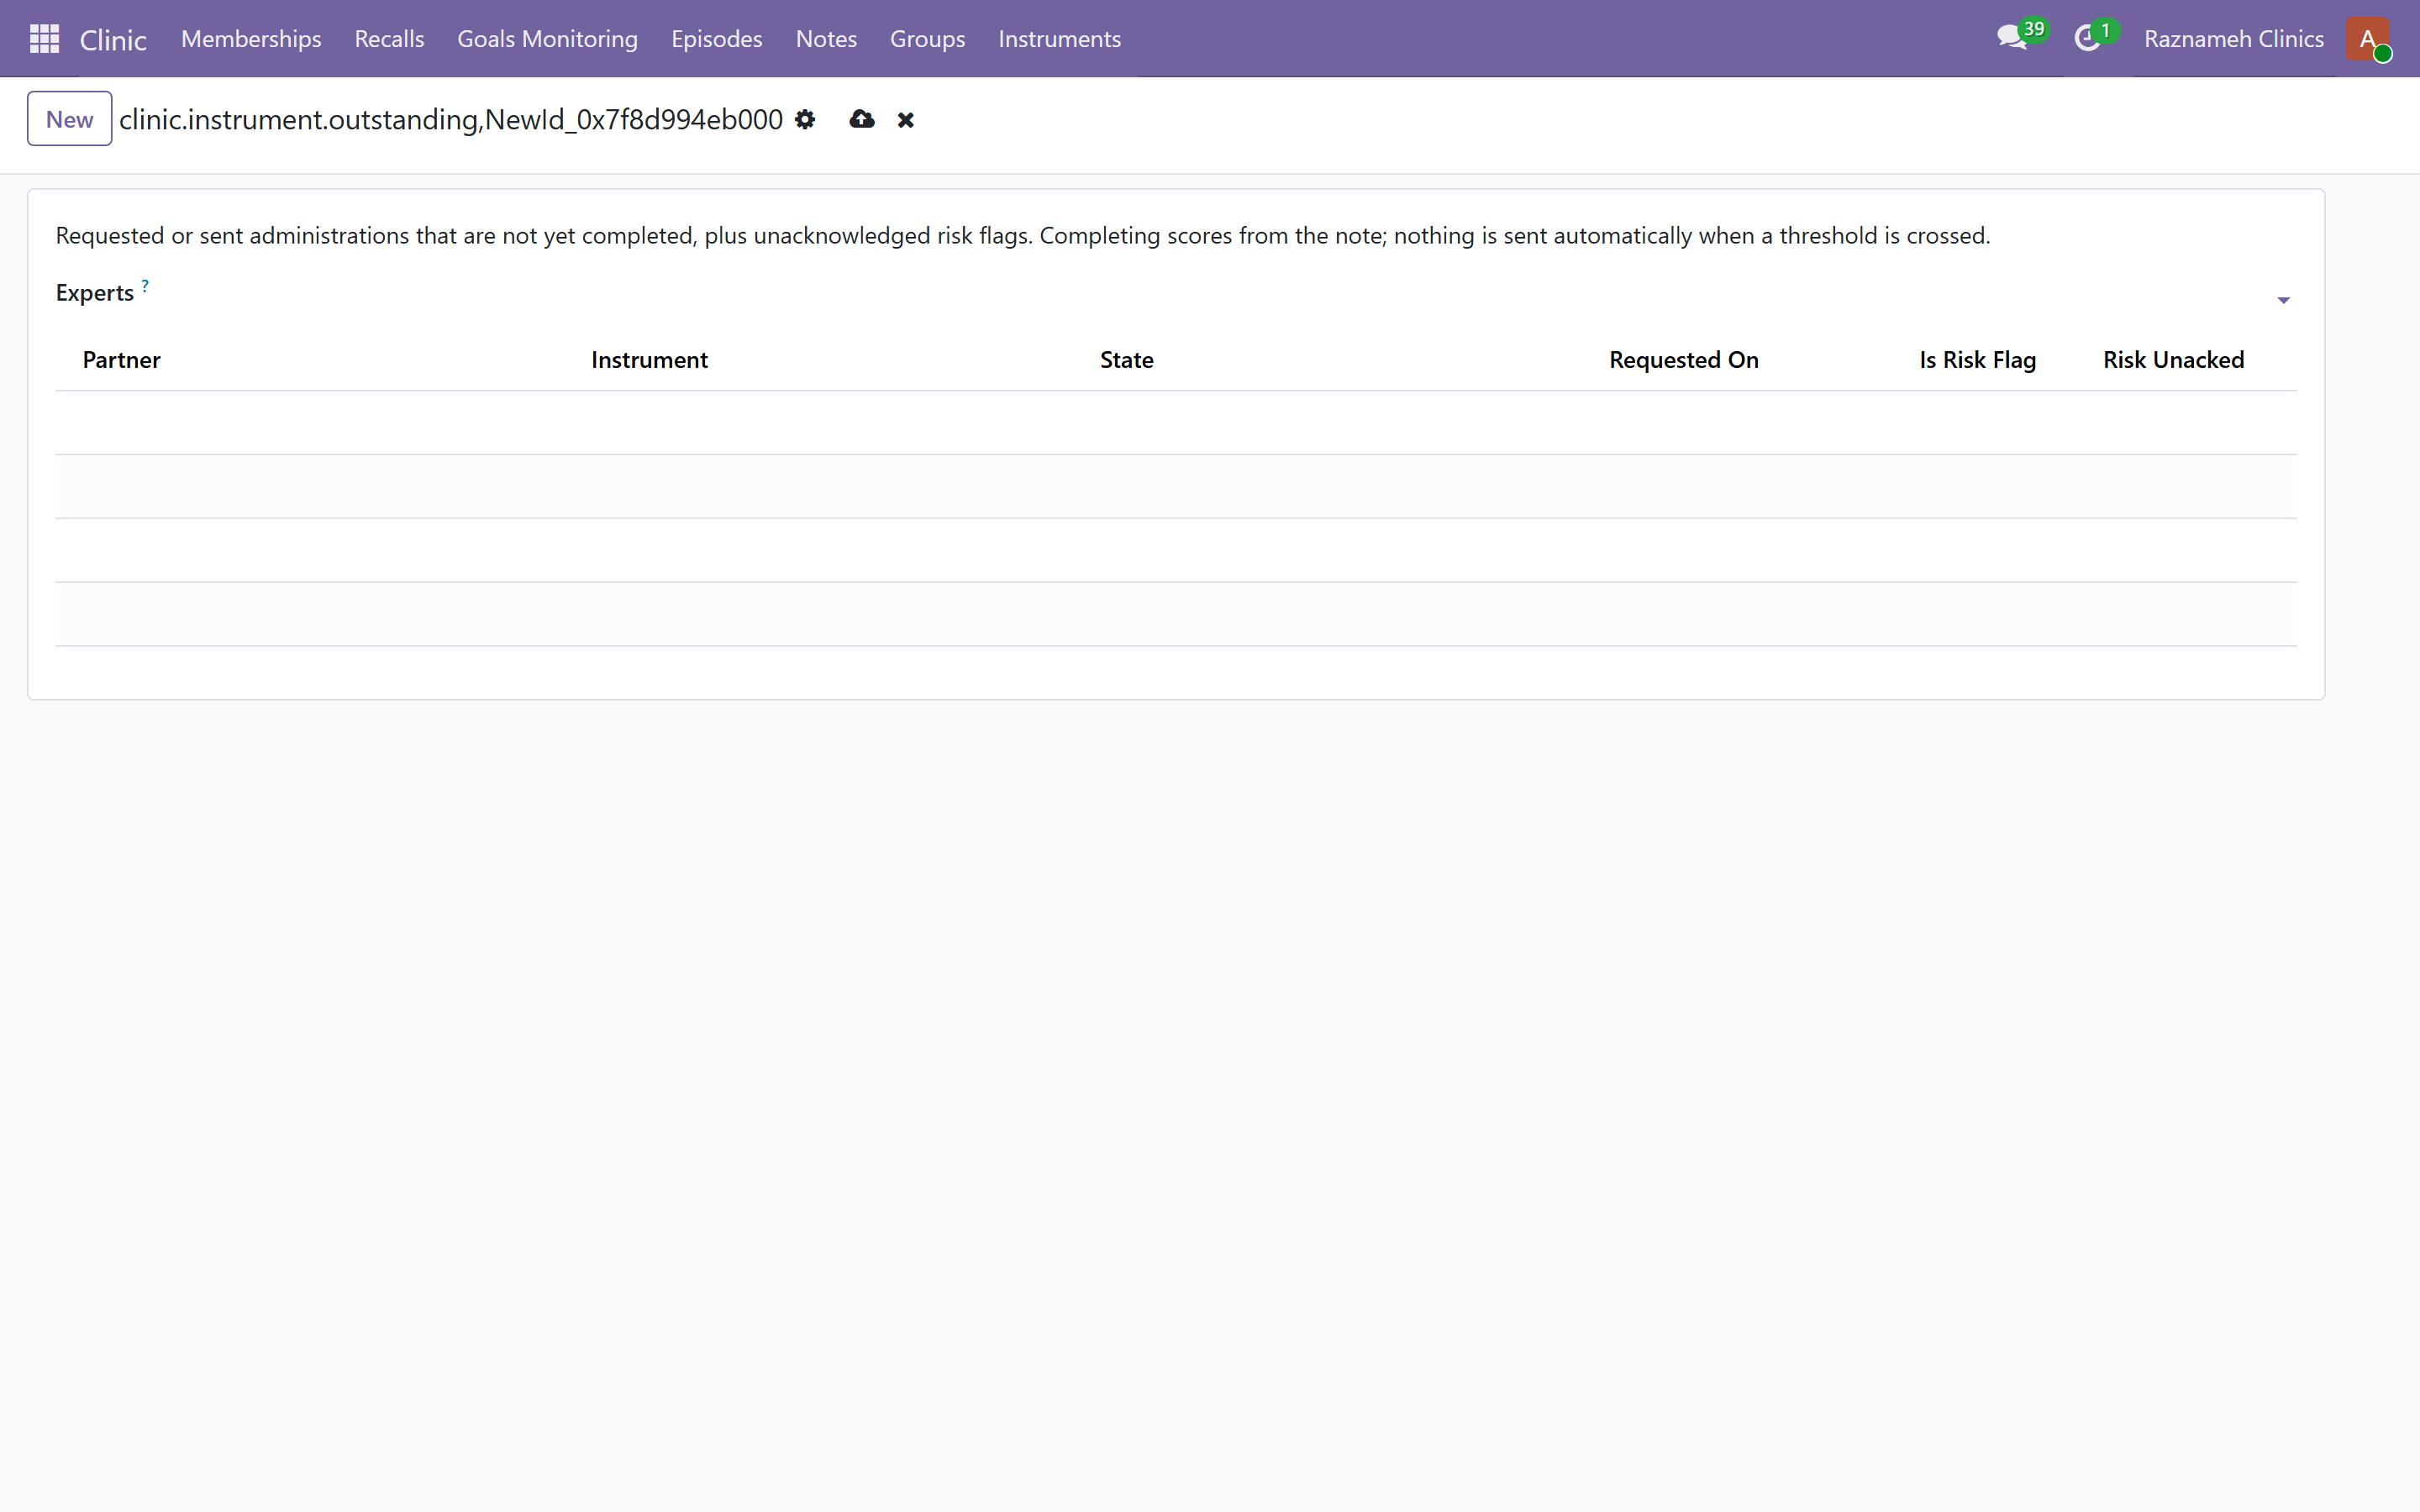2420x1512 pixels.
Task: Click the New button
Action: coord(69,119)
